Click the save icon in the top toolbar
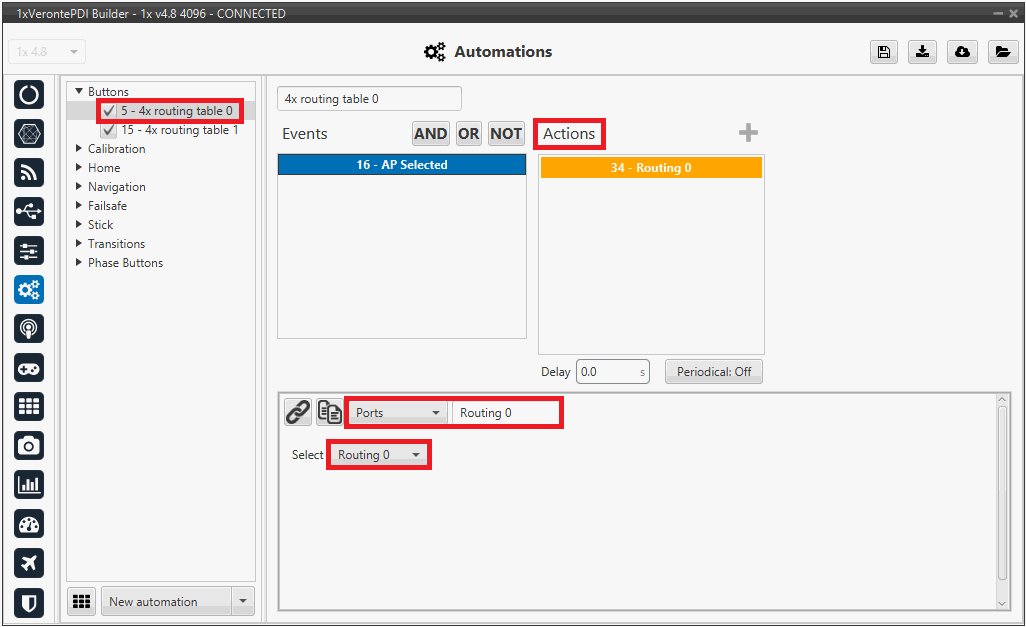 [883, 52]
